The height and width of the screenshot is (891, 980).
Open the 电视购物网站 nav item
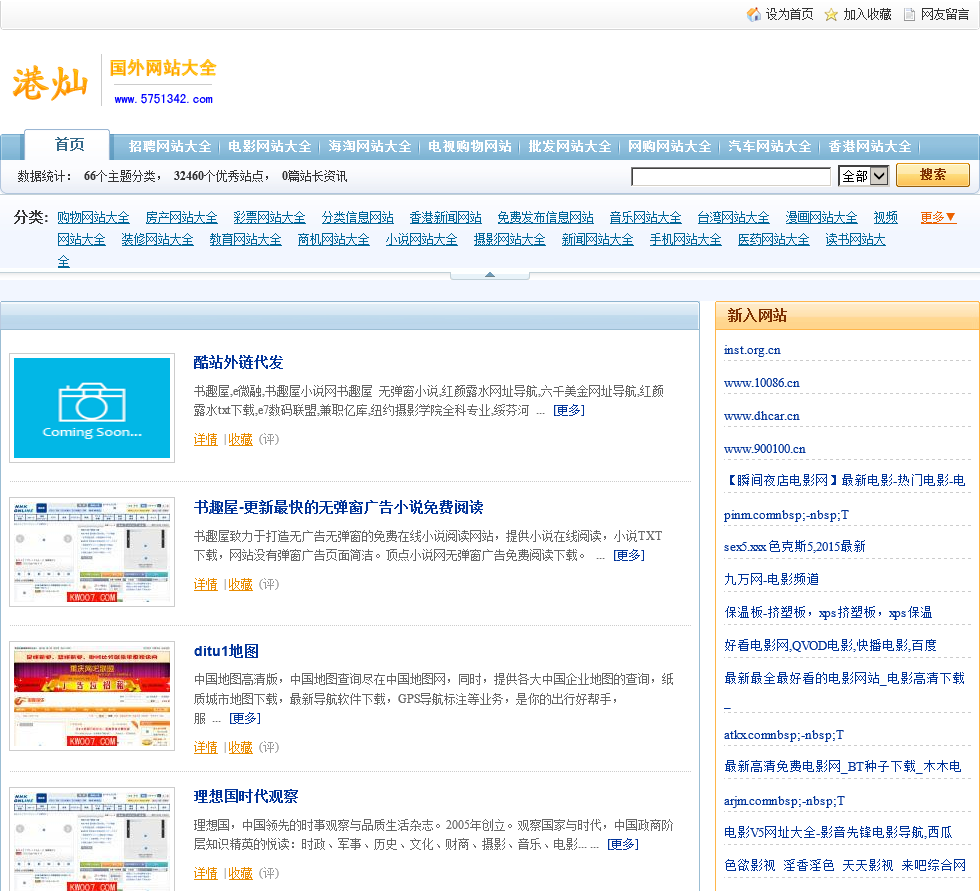470,147
